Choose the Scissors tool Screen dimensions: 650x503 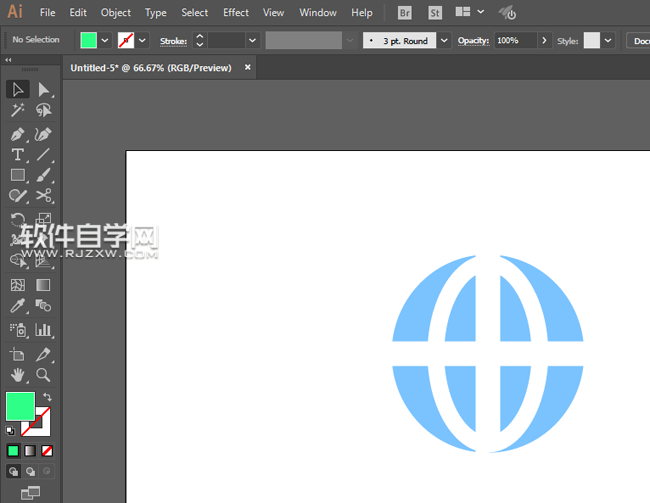44,196
